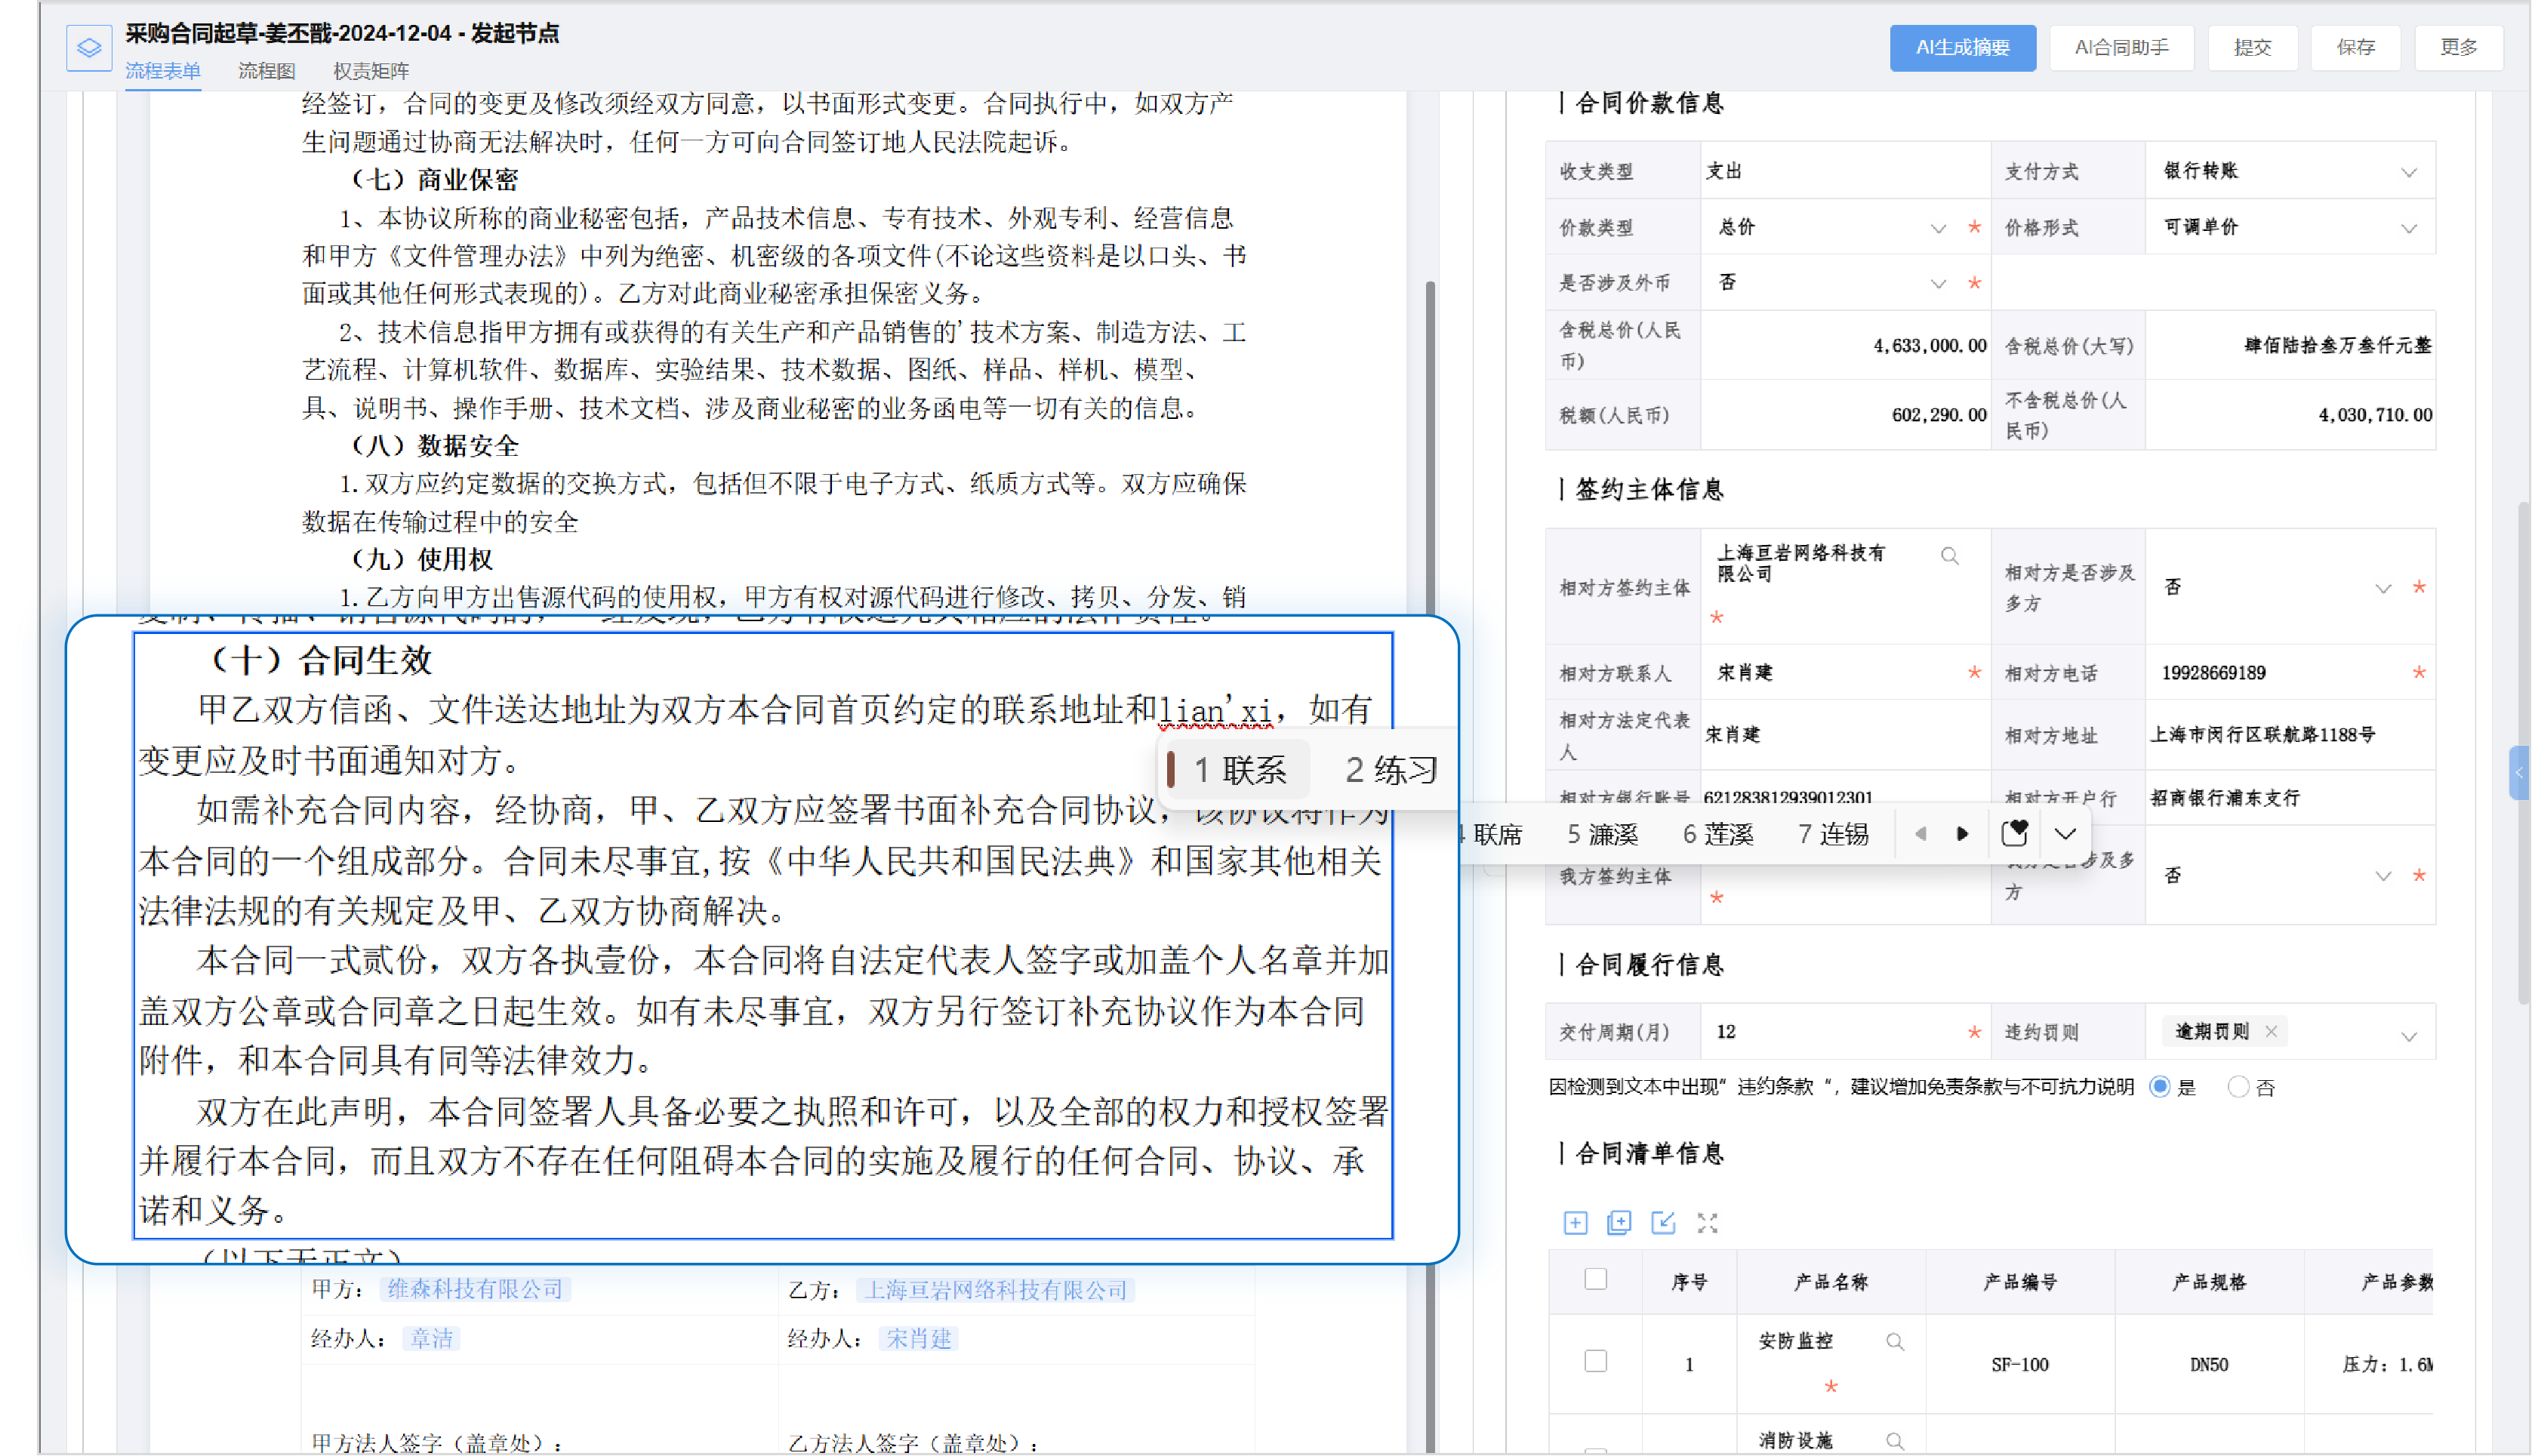This screenshot has height=1456, width=2532.
Task: Click the copy row icon above product table
Action: coord(1619,1222)
